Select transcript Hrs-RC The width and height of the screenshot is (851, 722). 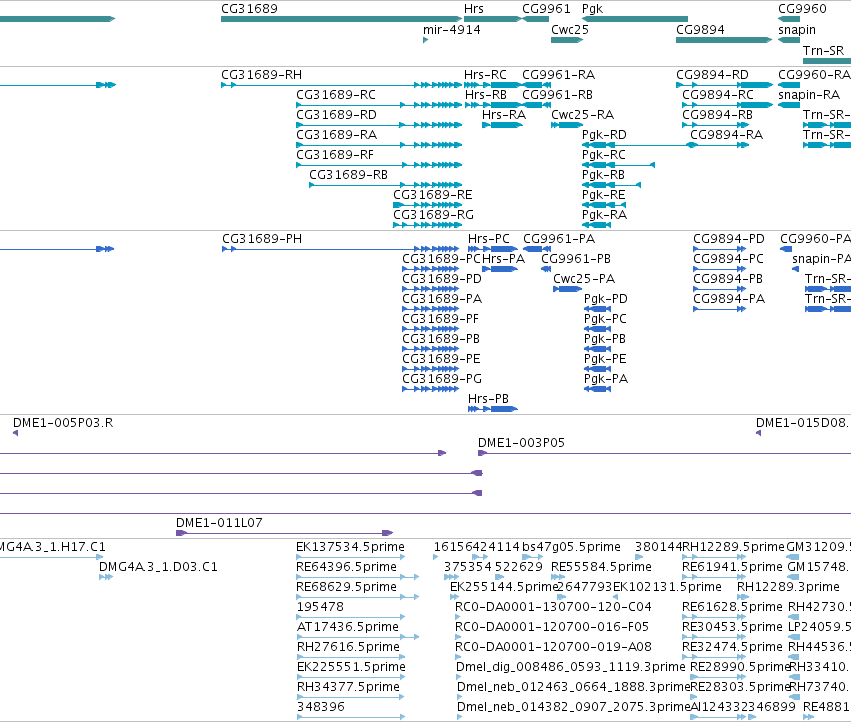point(492,85)
